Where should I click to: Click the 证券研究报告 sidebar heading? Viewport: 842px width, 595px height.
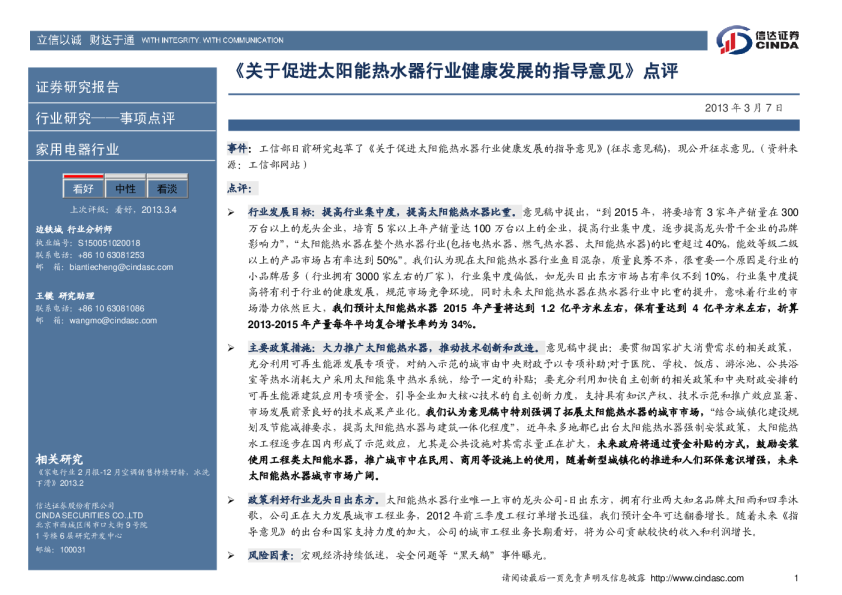tap(78, 87)
